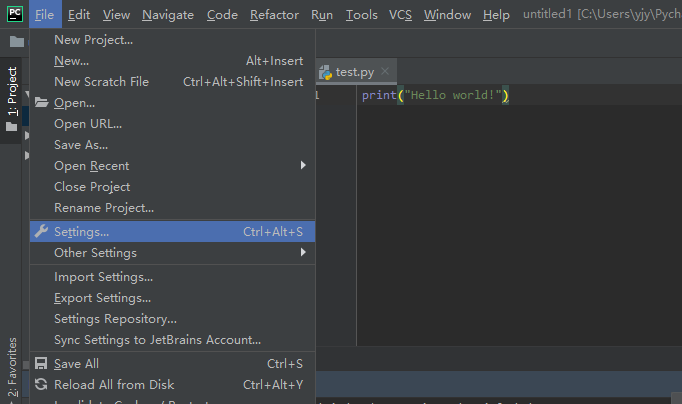Open the File menu
This screenshot has width=682, height=404.
pyautogui.click(x=44, y=15)
